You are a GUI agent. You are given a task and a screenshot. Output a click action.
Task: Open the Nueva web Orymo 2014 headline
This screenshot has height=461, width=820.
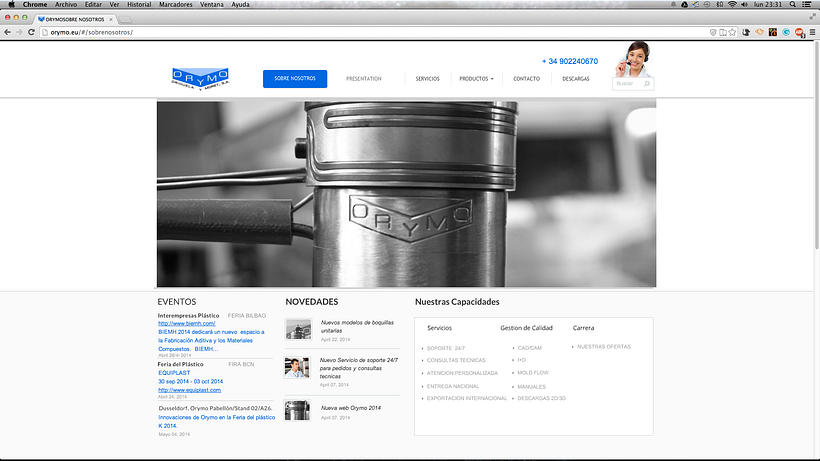351,408
